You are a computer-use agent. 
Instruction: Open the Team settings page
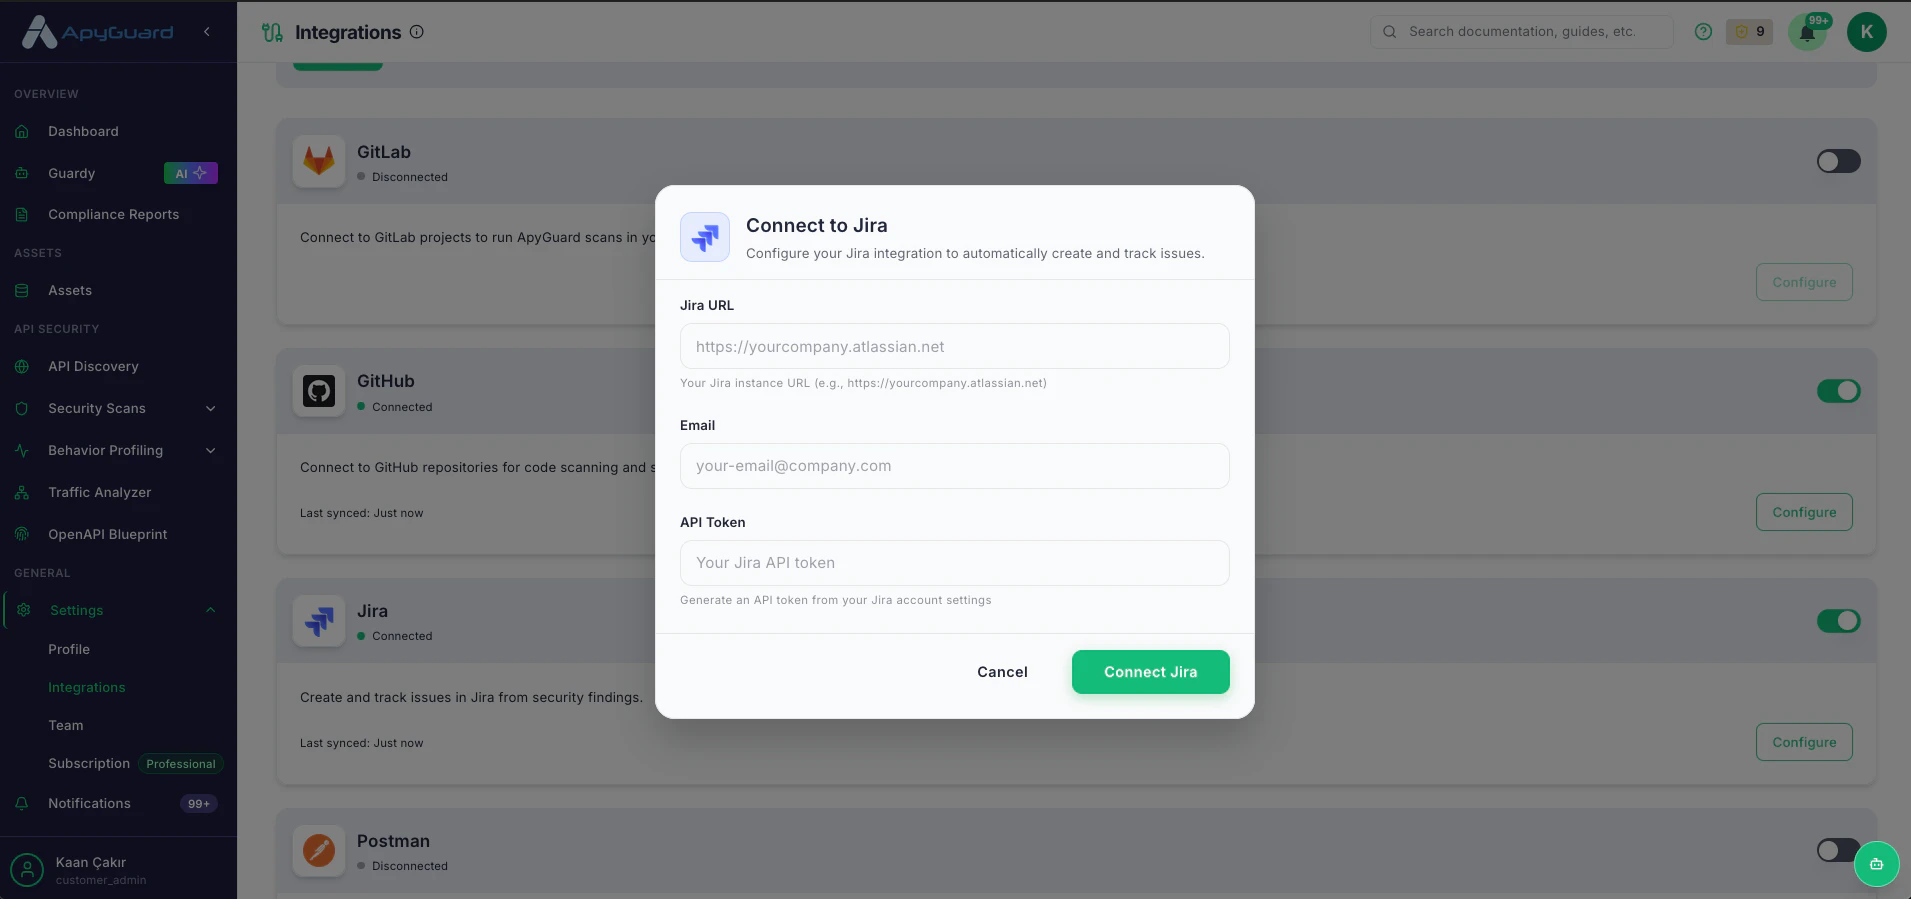[x=66, y=726]
